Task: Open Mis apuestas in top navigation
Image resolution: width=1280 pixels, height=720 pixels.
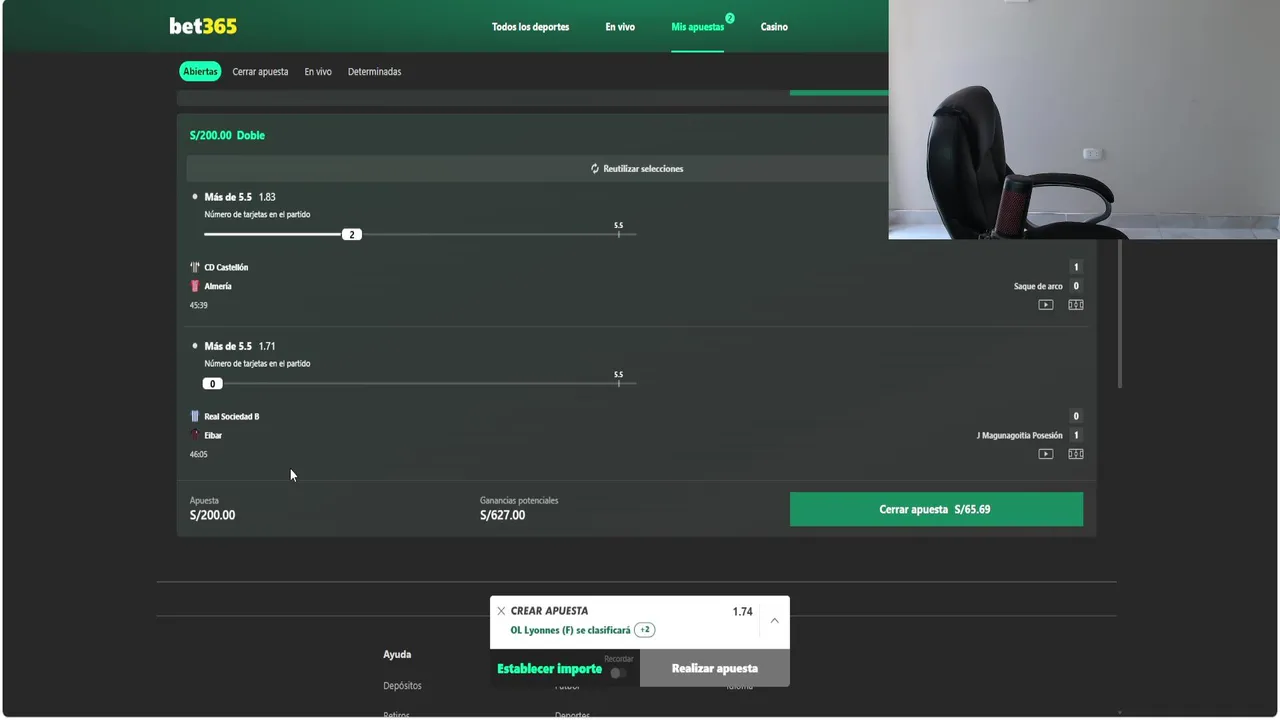Action: click(x=698, y=27)
